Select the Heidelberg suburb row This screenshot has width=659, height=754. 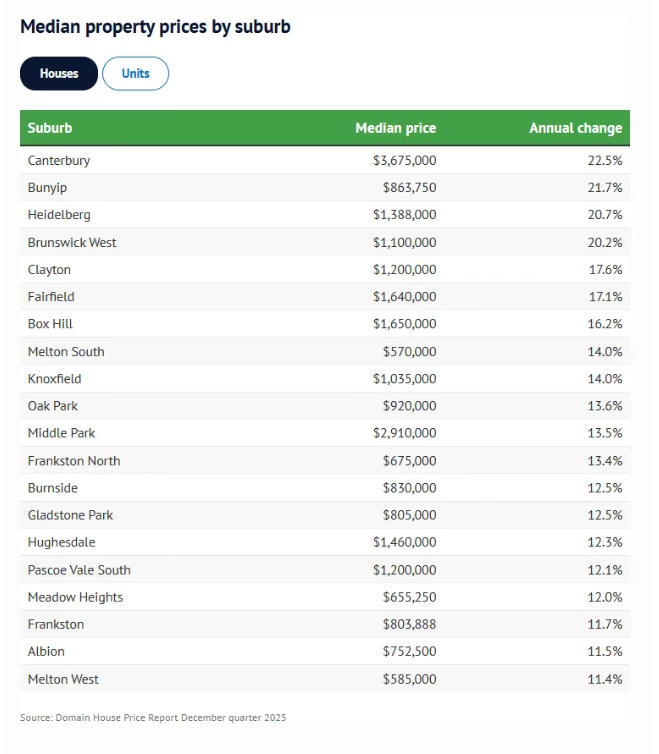[59, 215]
